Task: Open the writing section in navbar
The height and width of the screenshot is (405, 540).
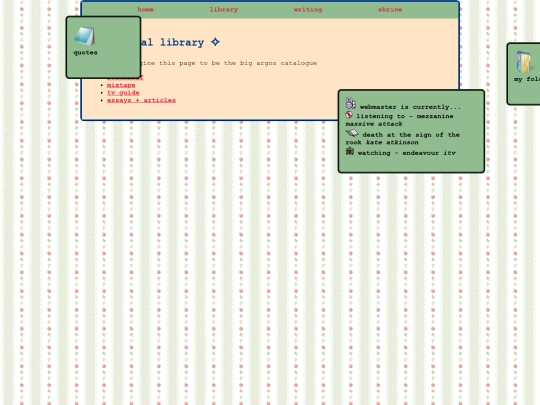Action: pos(308,10)
